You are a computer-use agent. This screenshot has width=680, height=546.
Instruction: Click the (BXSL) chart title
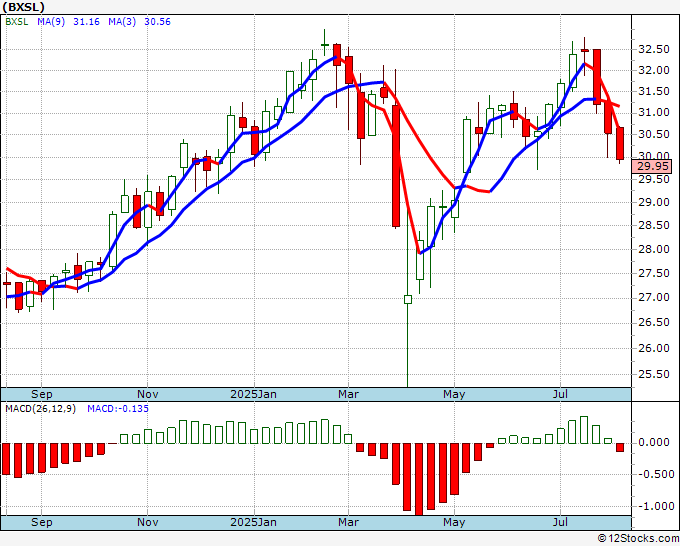click(x=23, y=7)
